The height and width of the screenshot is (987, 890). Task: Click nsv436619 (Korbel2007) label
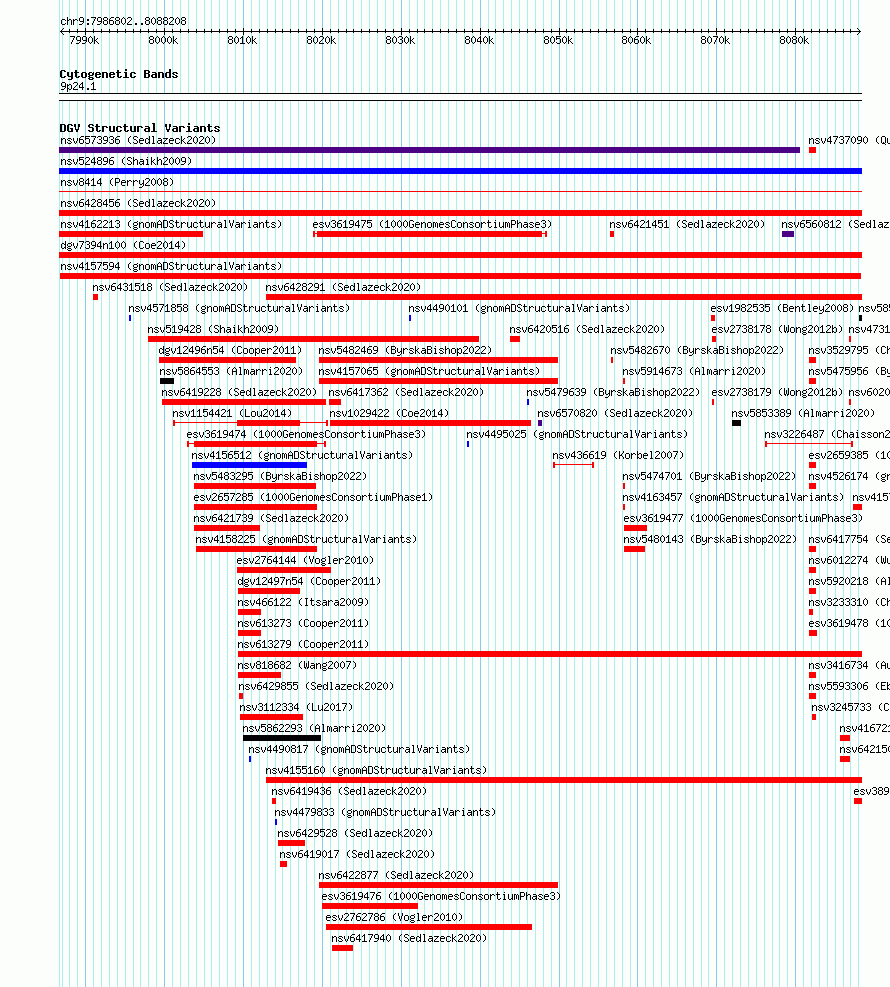[618, 455]
